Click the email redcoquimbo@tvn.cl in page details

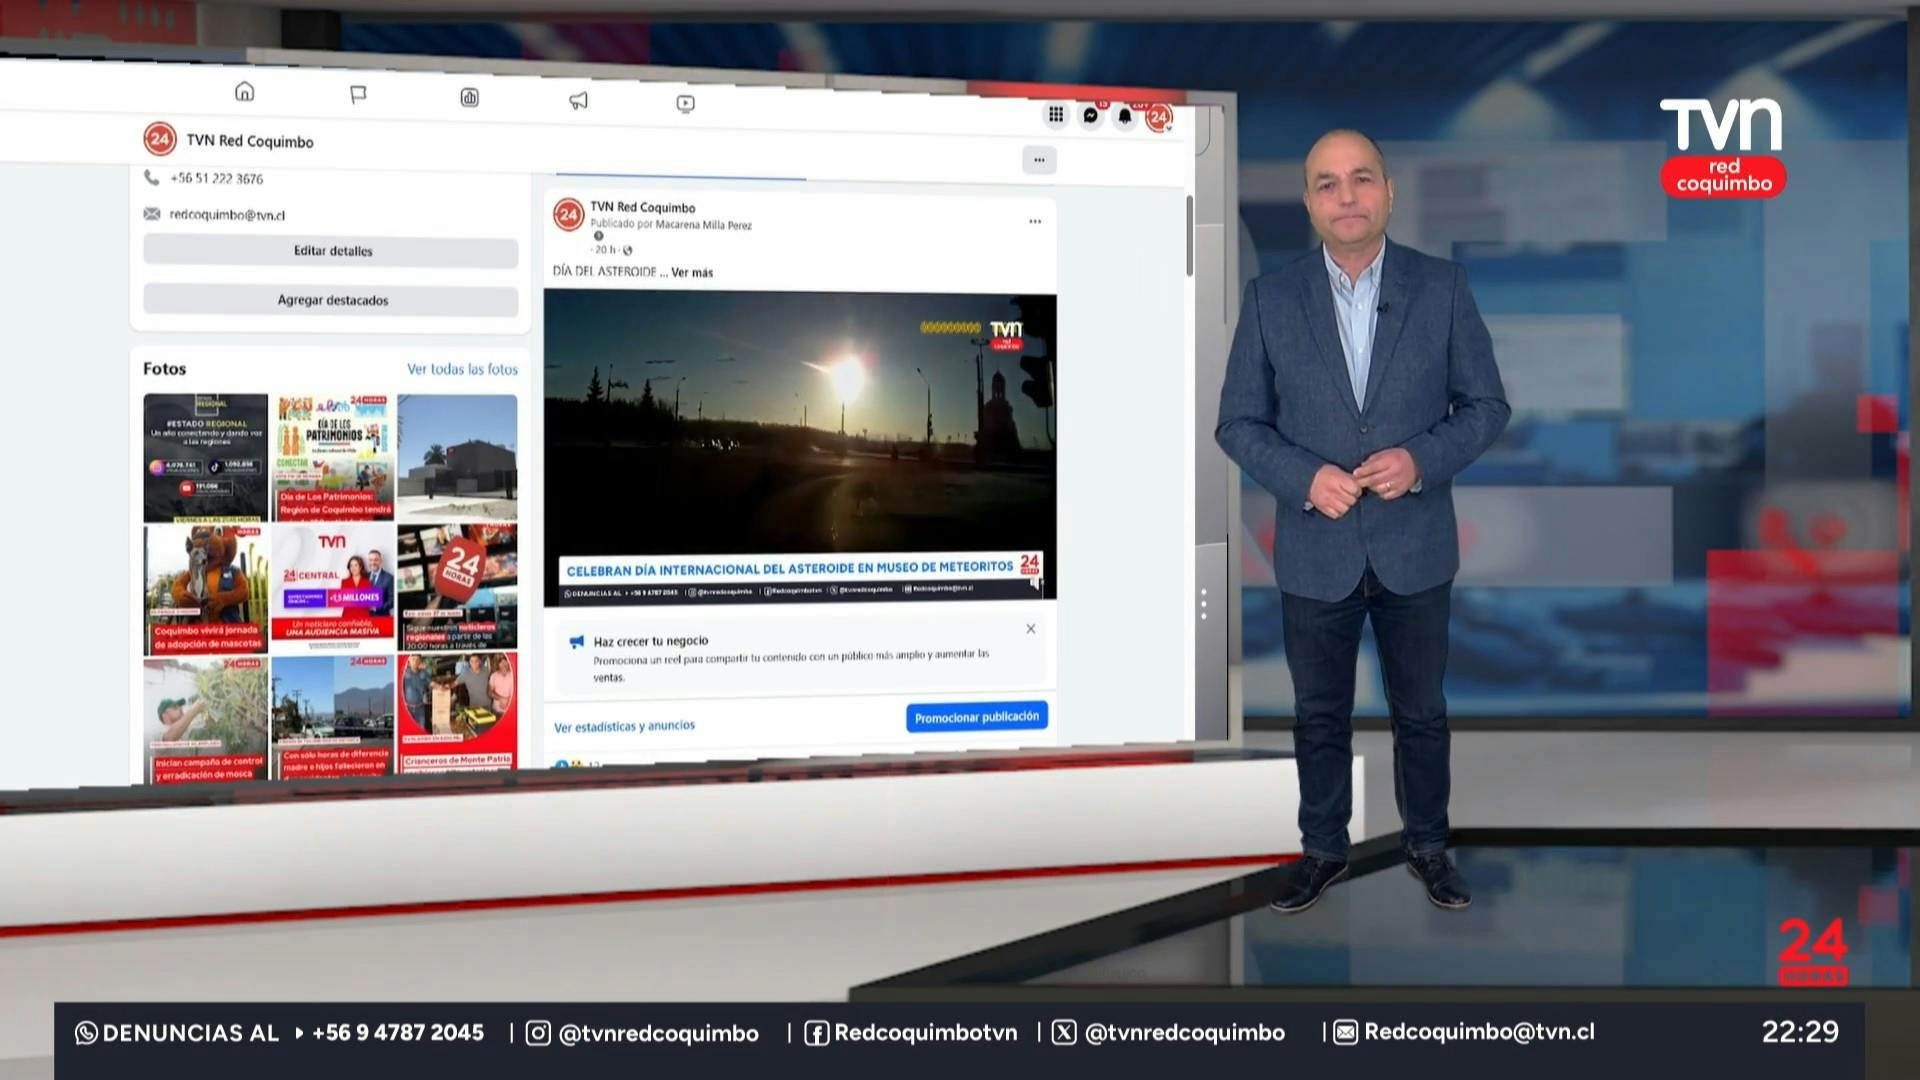227,214
